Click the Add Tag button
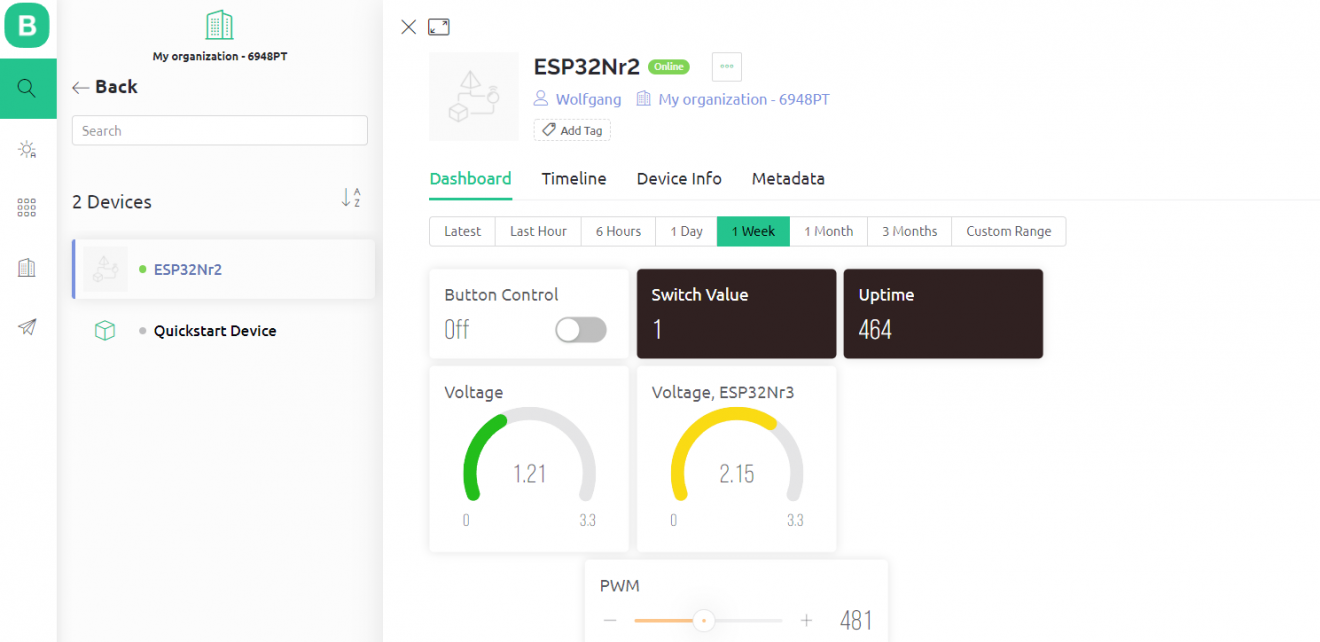The height and width of the screenshot is (642, 1320). 572,130
